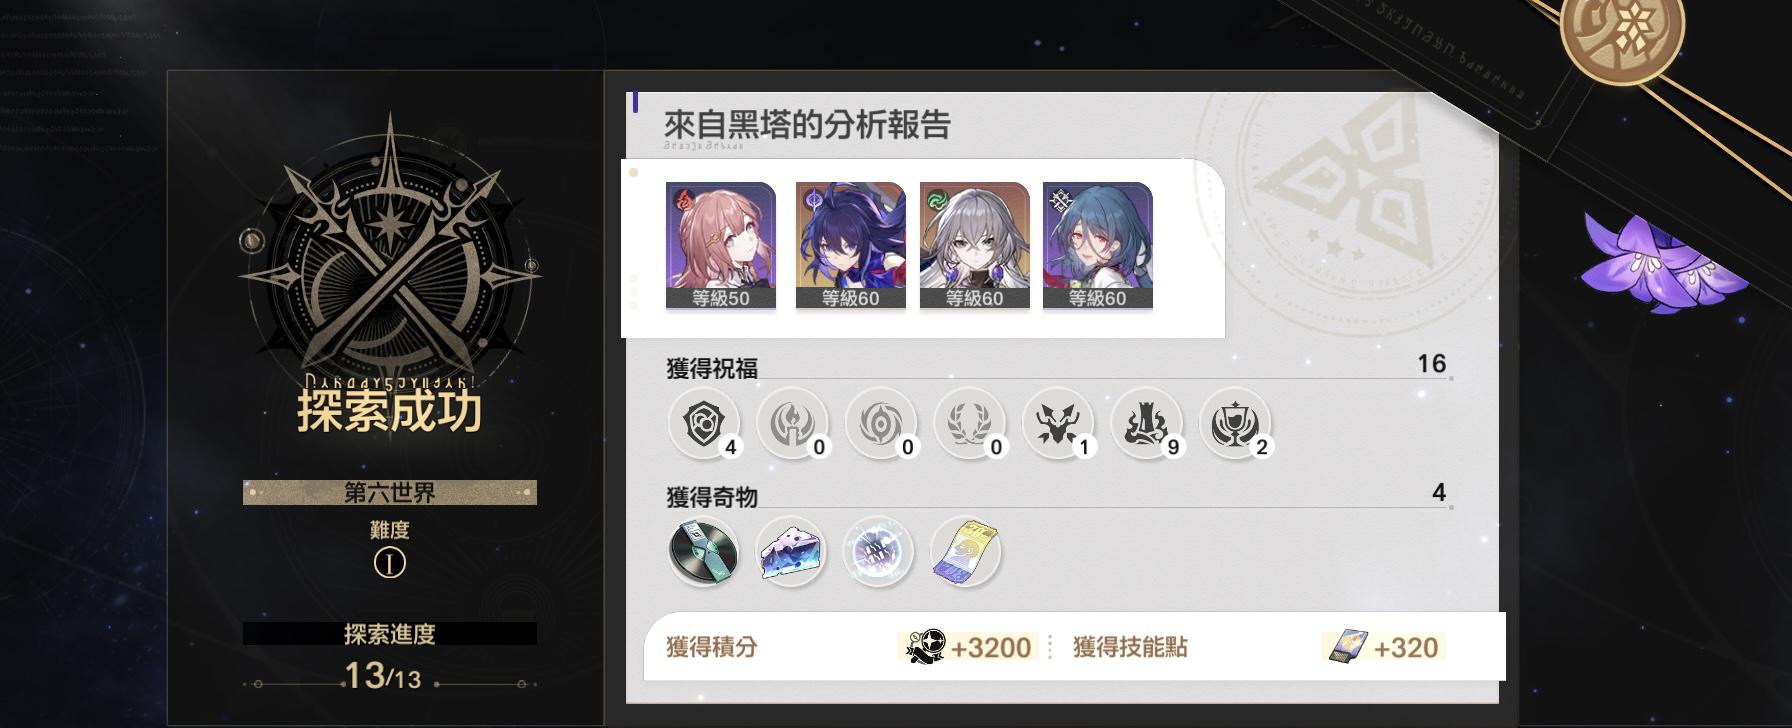Click the trophy cup blessing icon with 2
Image resolution: width=1792 pixels, height=728 pixels.
pos(1235,423)
